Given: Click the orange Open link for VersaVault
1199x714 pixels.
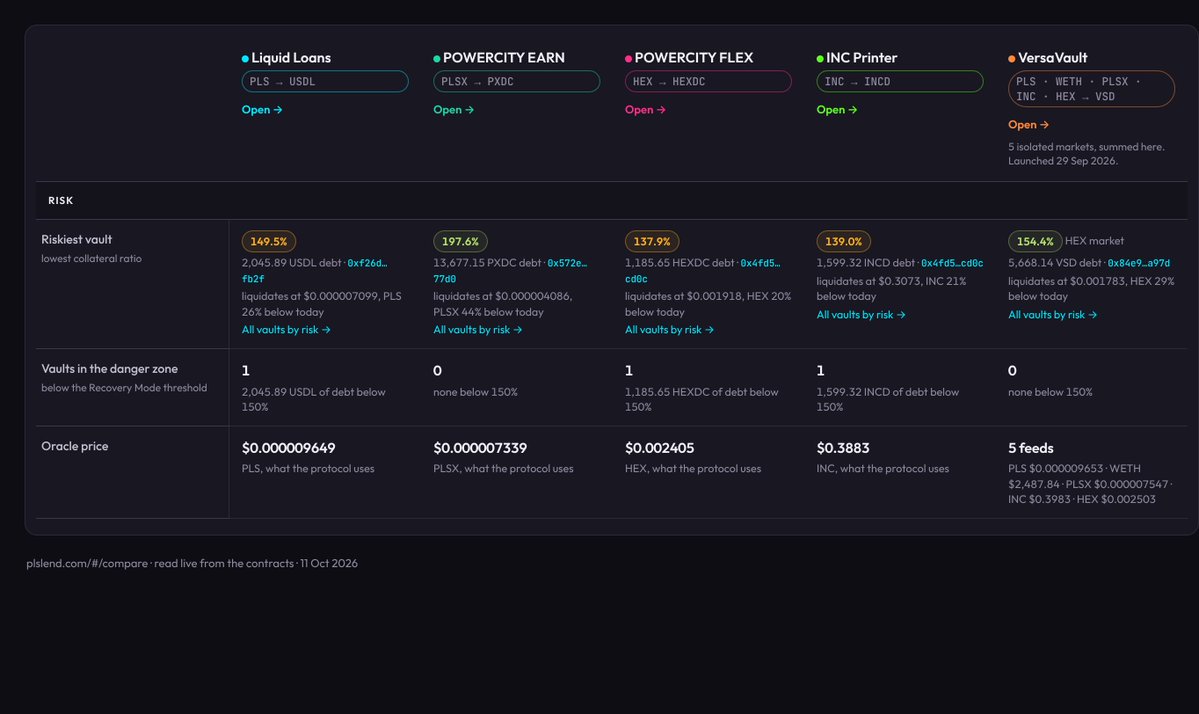Looking at the screenshot, I should [x=1028, y=125].
